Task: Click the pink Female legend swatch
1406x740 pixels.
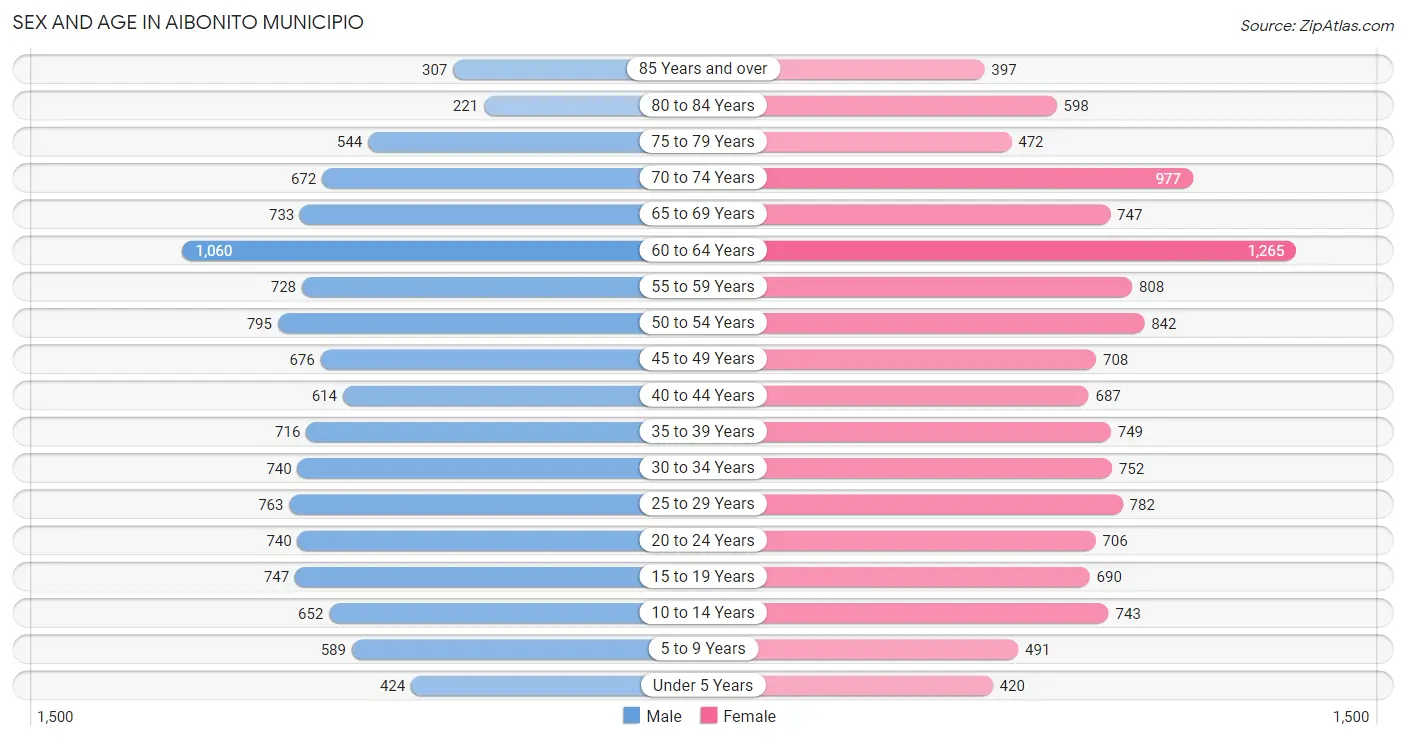Action: [x=709, y=716]
